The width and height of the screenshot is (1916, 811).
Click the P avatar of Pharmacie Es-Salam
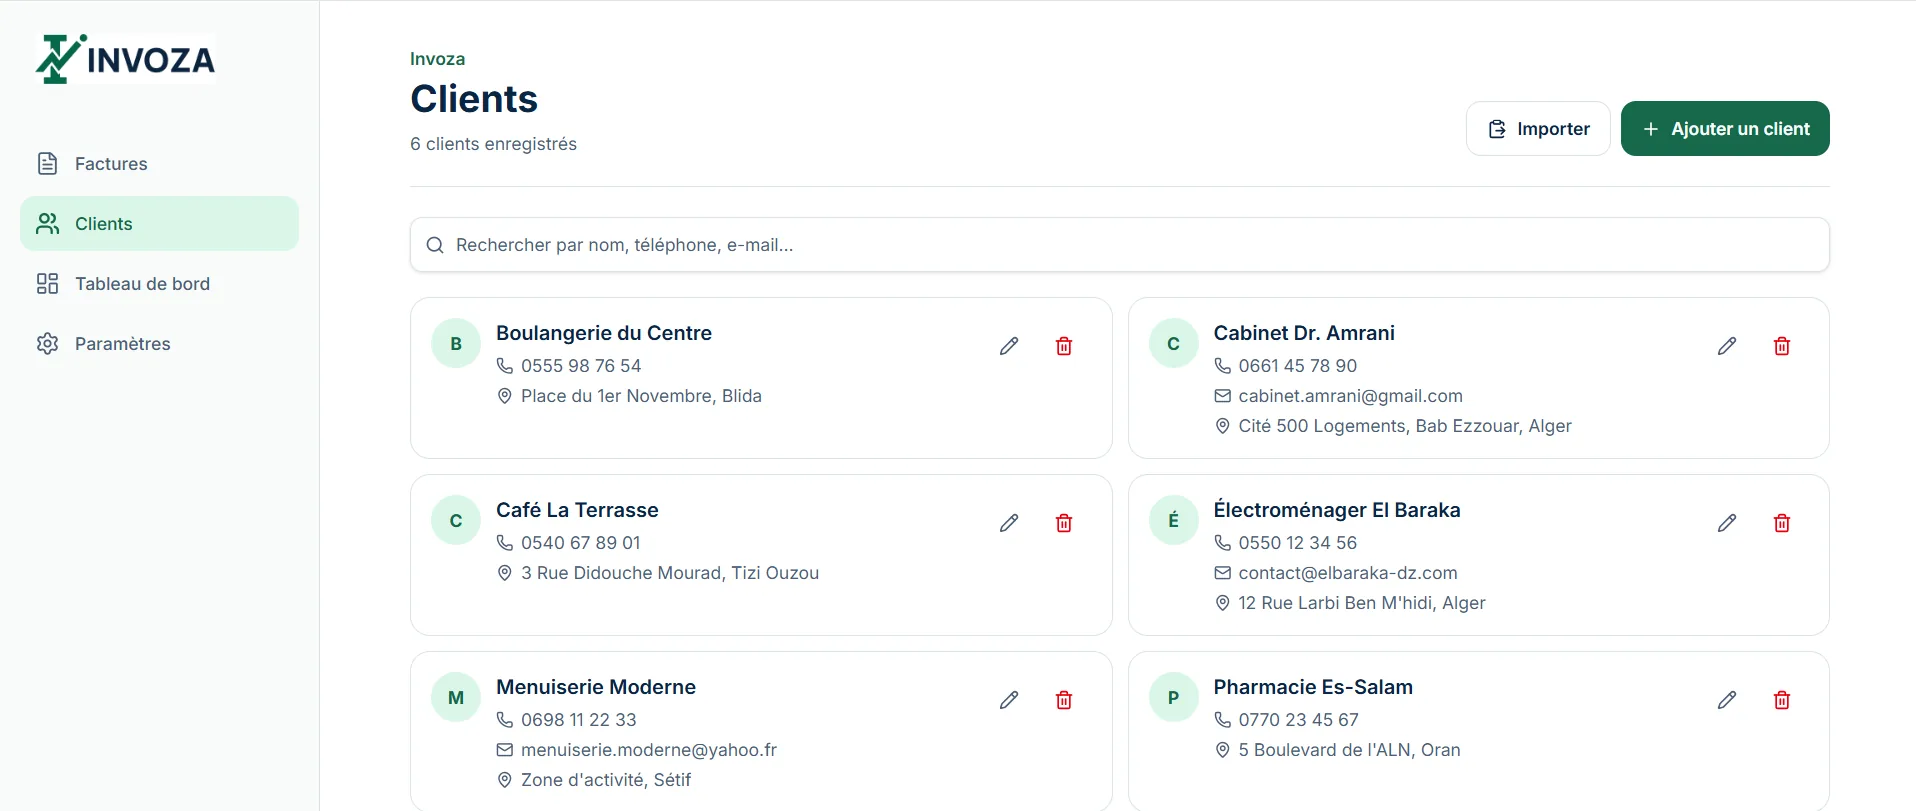click(1174, 698)
